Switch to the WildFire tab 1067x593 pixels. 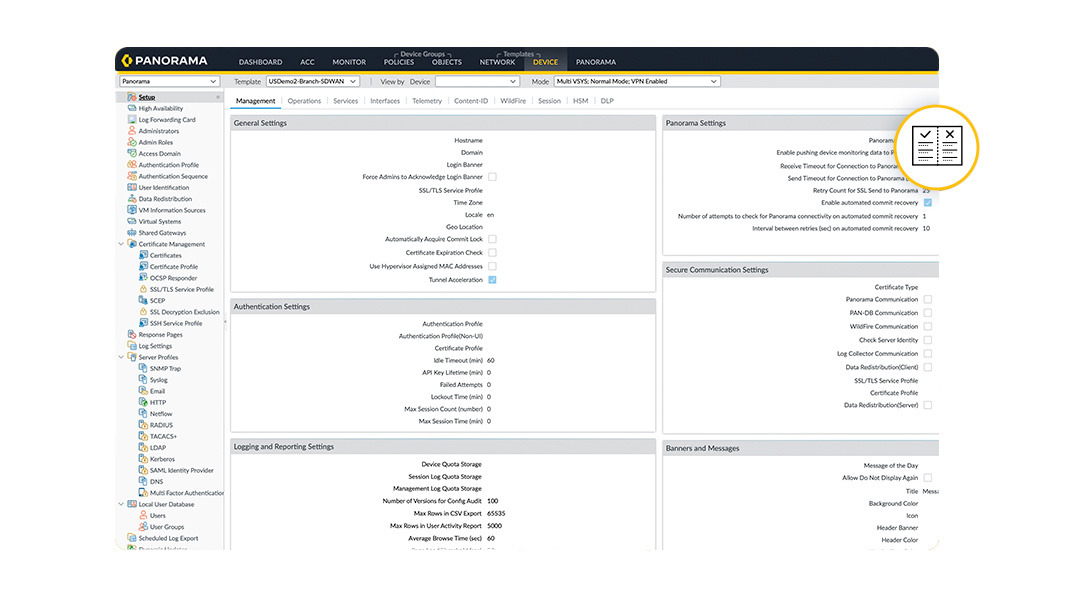tap(511, 100)
